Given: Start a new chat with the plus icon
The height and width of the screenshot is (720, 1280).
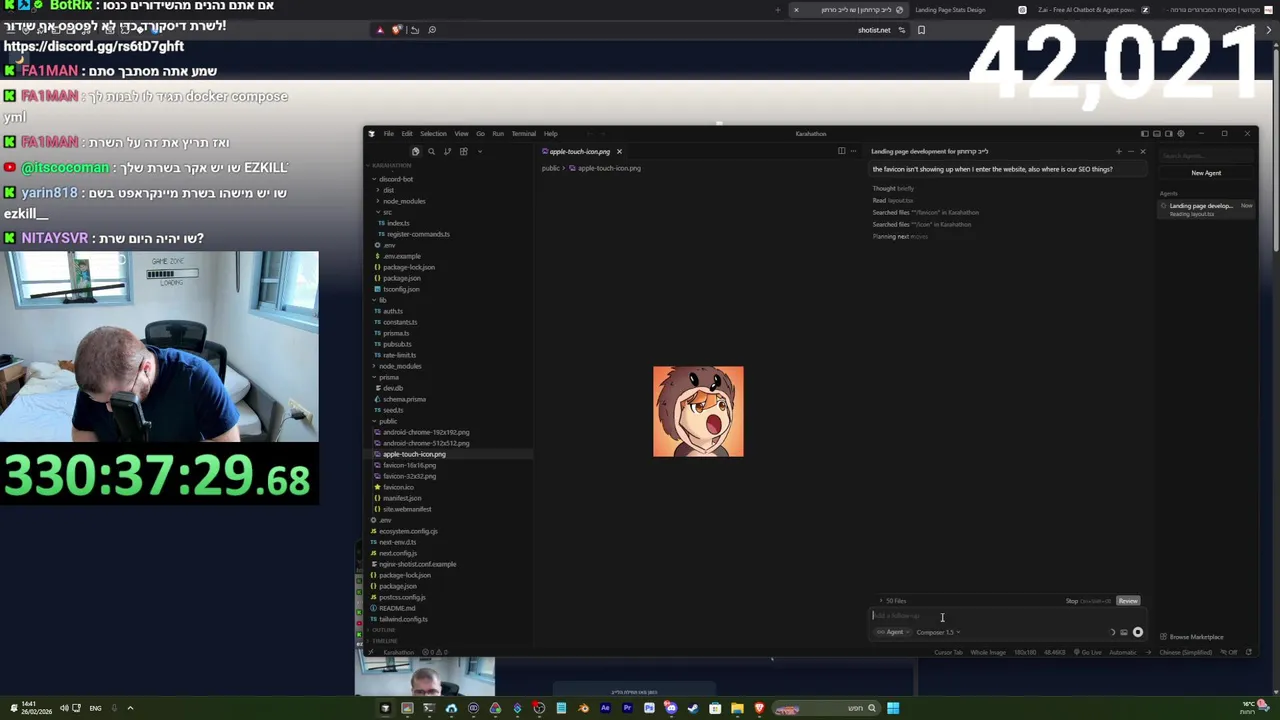Looking at the screenshot, I should (1119, 151).
